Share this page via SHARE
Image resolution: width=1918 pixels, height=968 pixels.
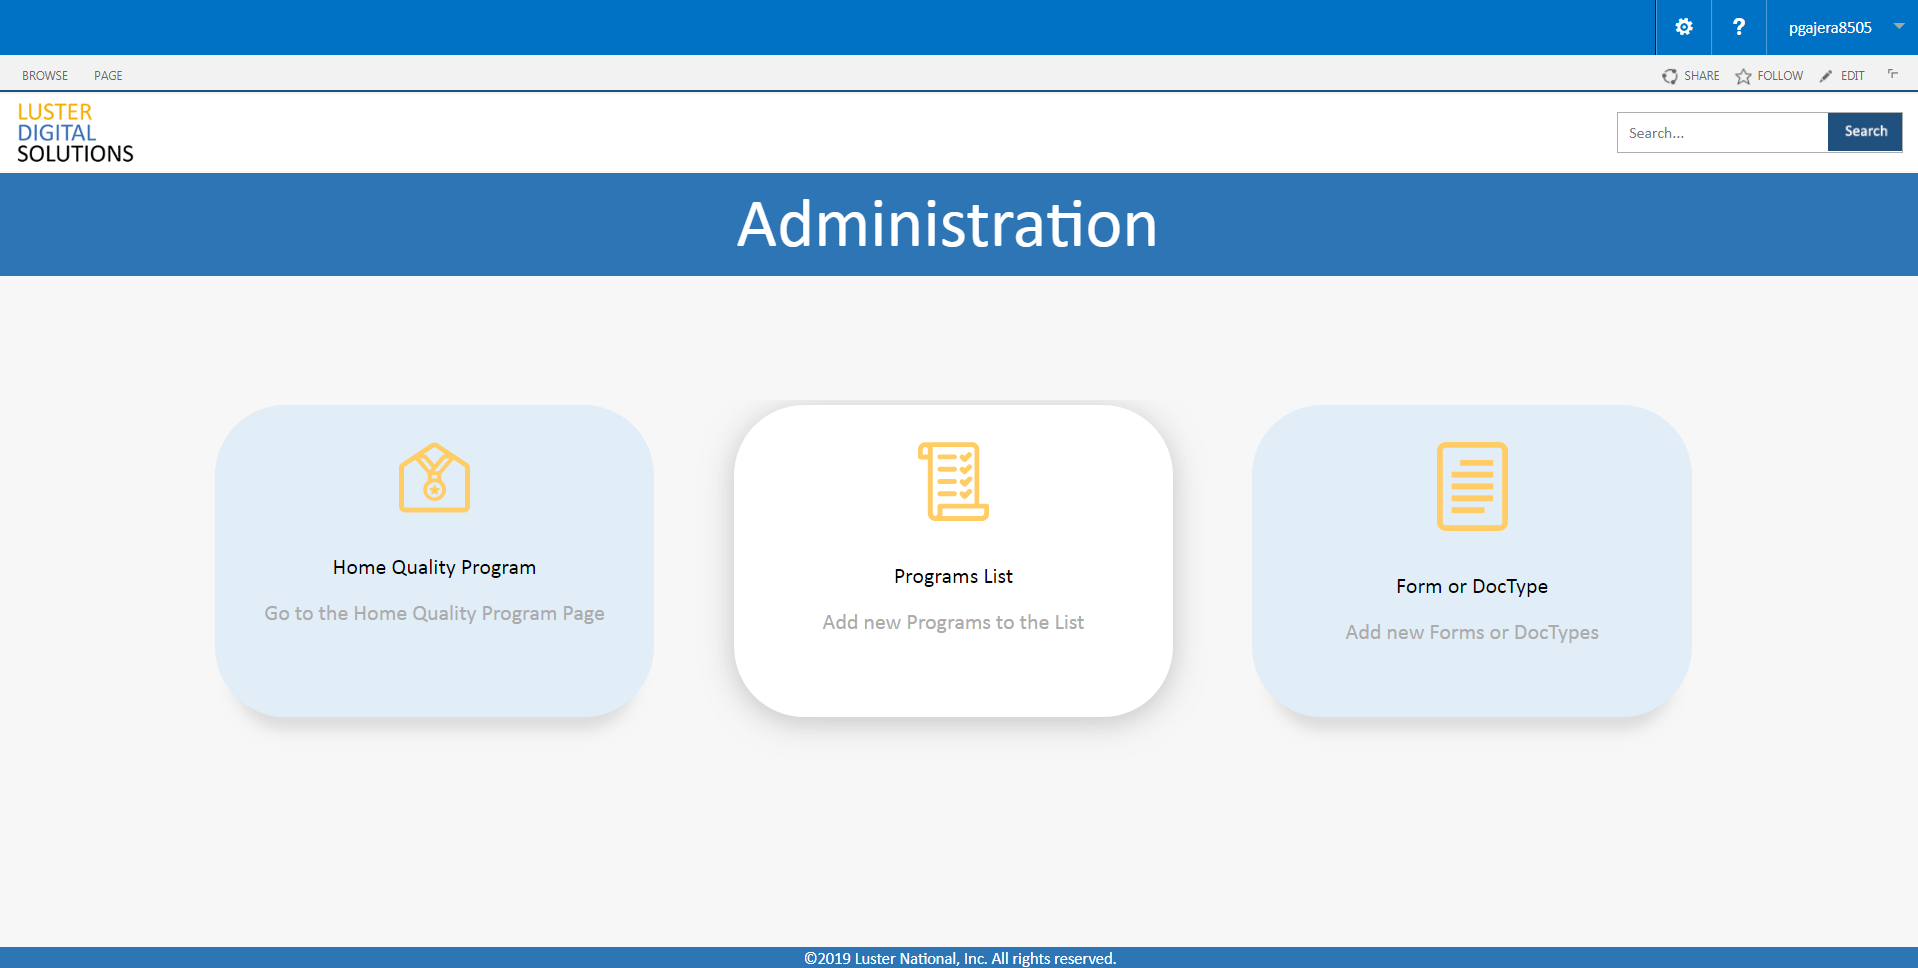click(x=1691, y=76)
